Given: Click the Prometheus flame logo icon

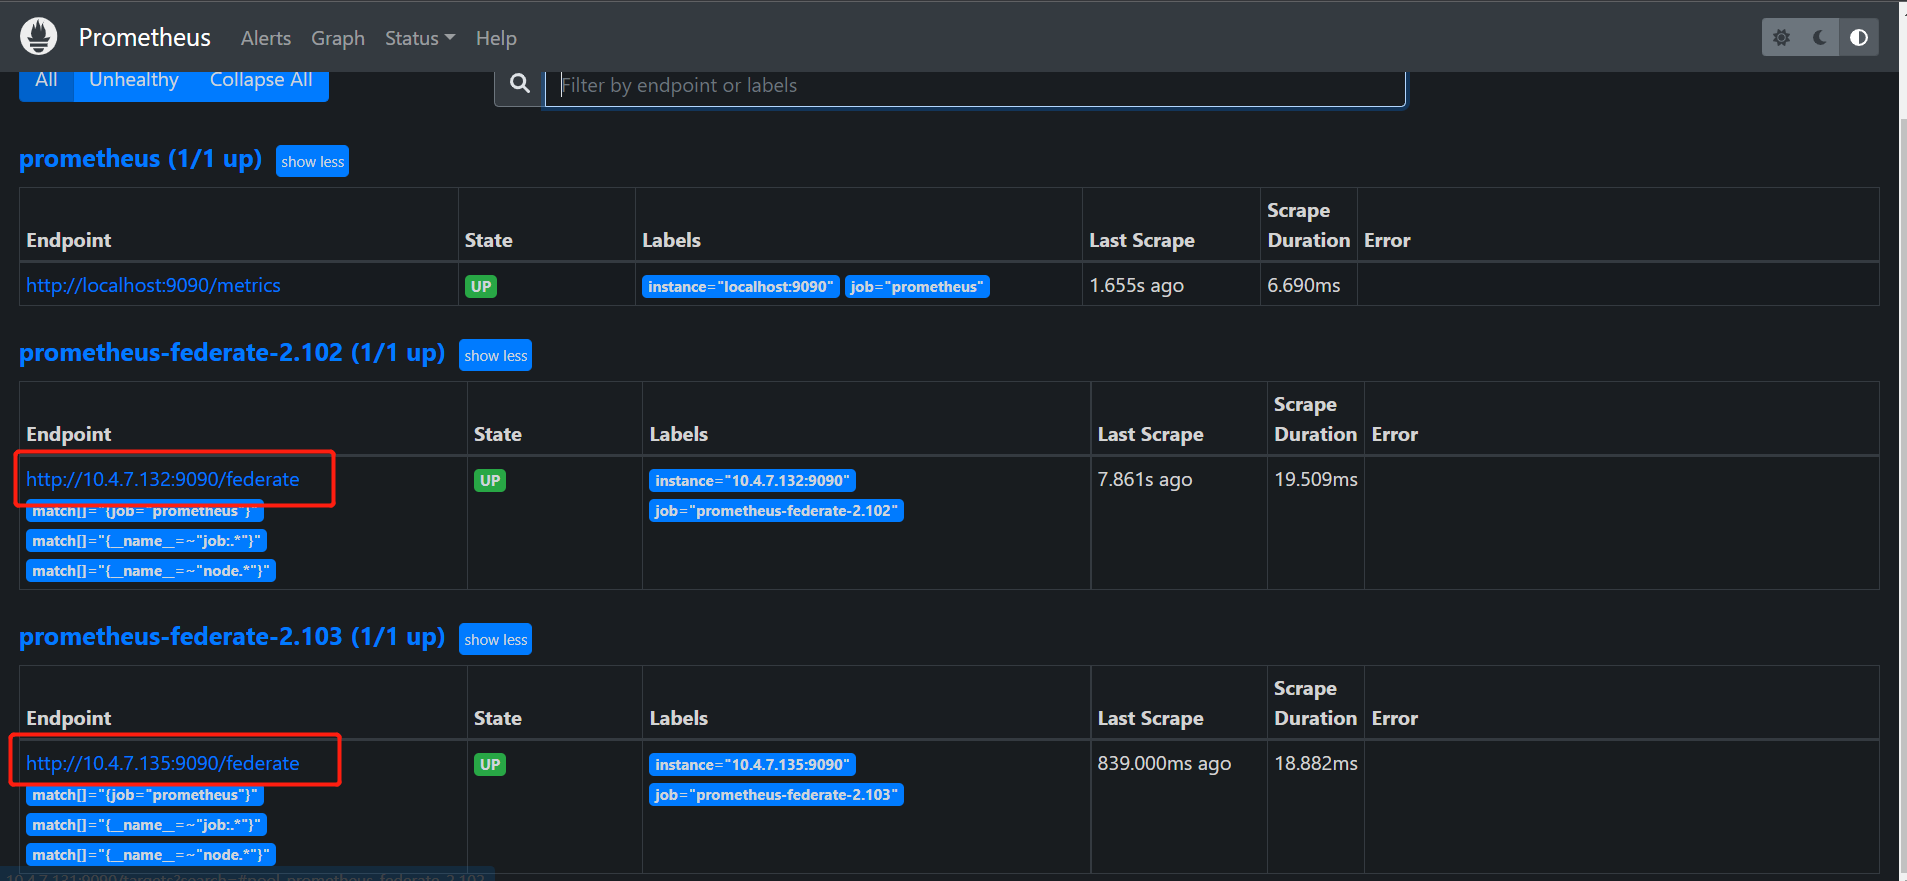Looking at the screenshot, I should [x=39, y=37].
